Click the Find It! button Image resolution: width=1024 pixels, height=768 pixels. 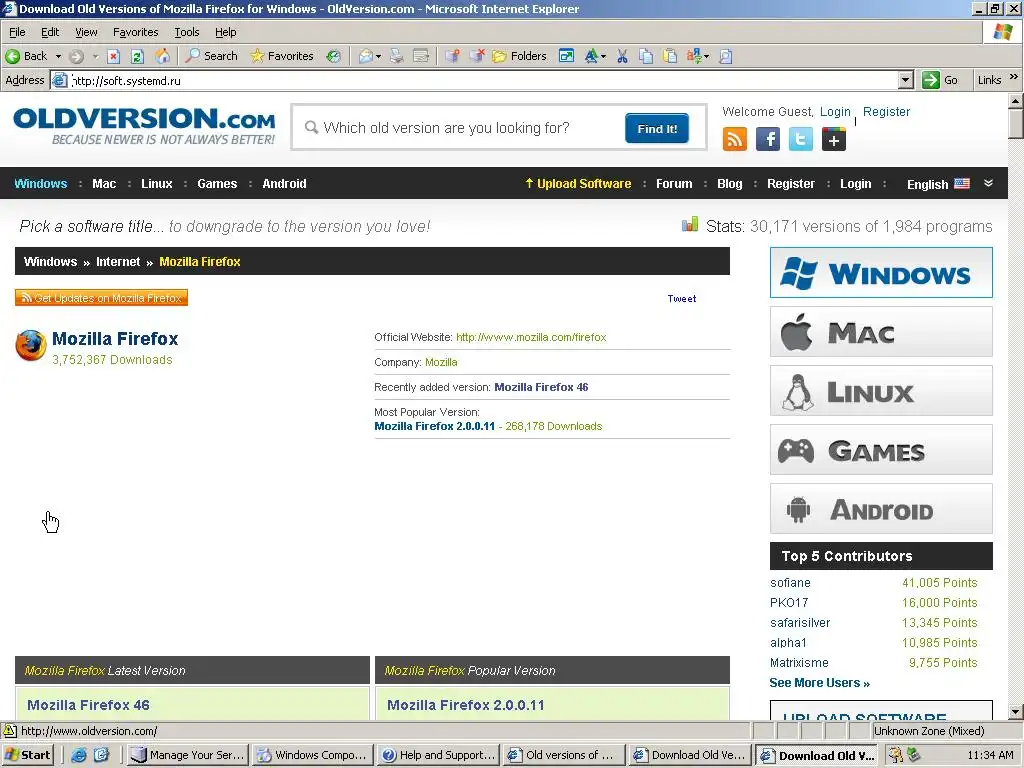point(656,129)
